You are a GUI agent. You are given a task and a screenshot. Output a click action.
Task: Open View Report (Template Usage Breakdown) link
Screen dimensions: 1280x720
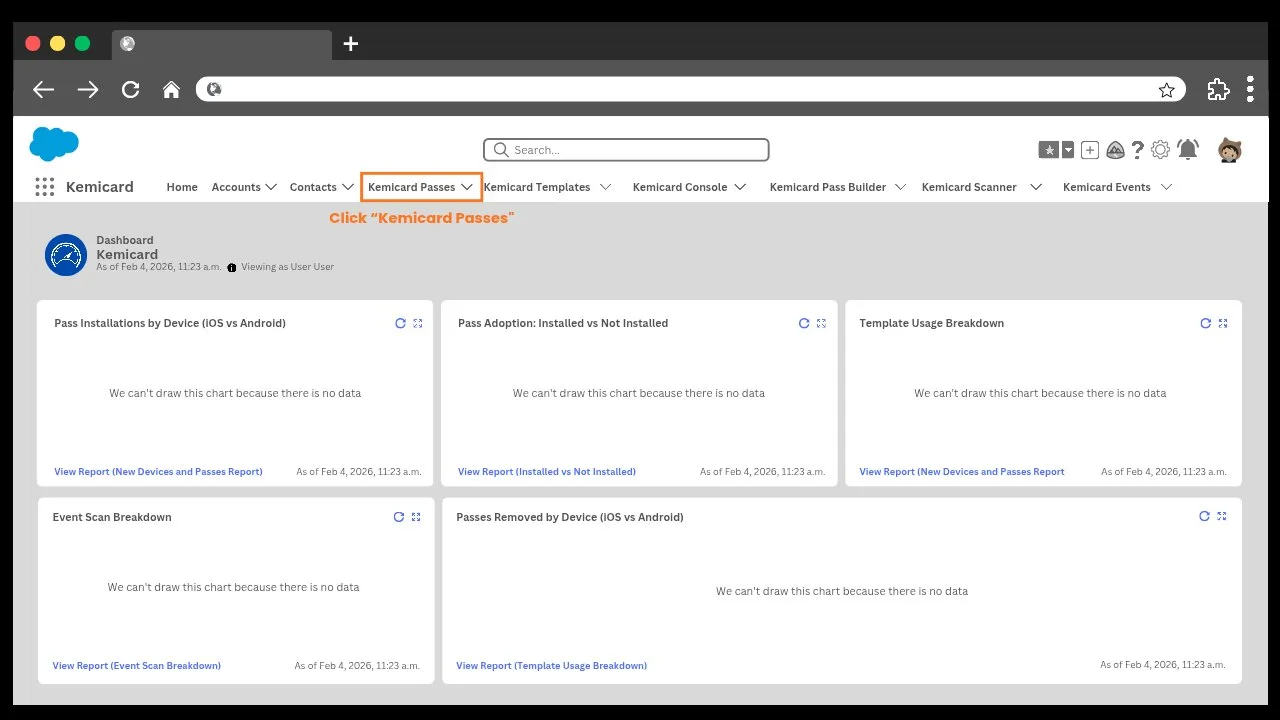[552, 666]
